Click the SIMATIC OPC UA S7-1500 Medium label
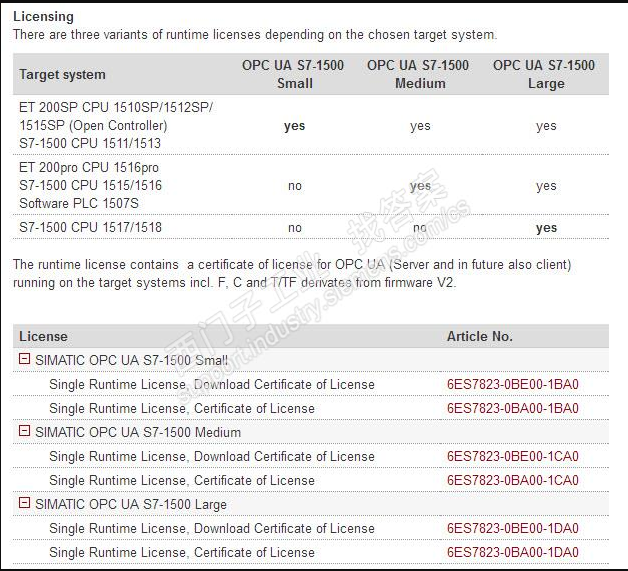Viewport: 628px width, 571px height. coord(138,432)
